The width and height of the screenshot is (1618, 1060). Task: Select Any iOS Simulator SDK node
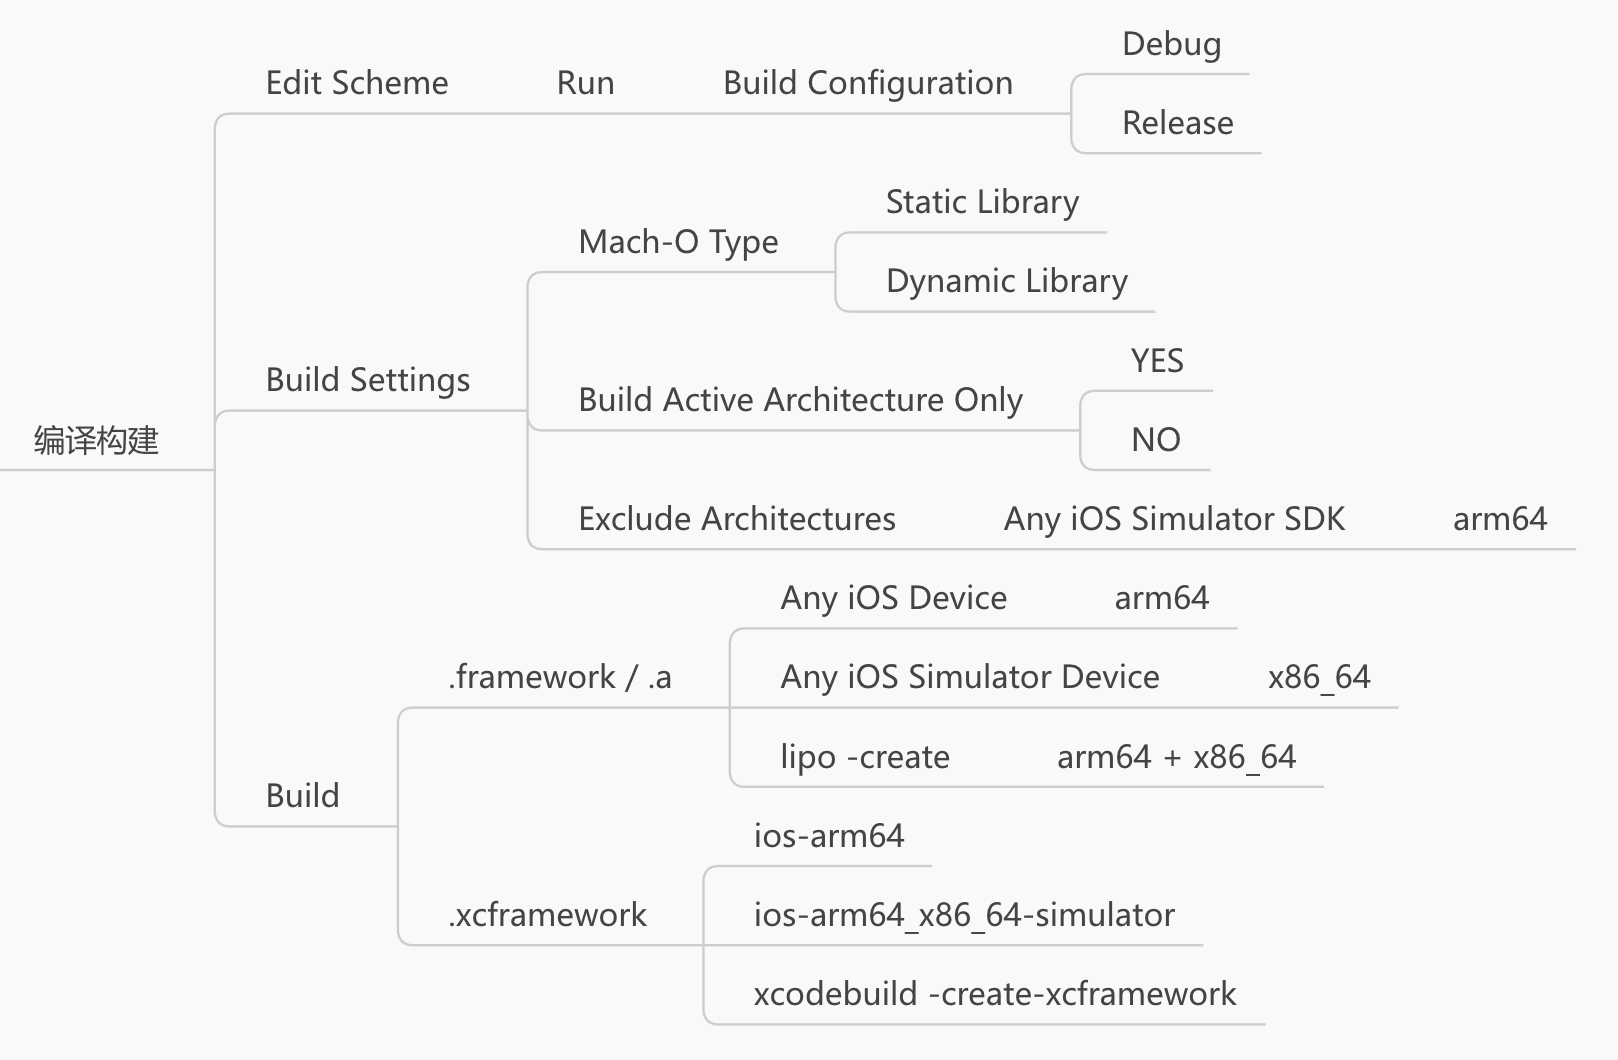point(1174,519)
